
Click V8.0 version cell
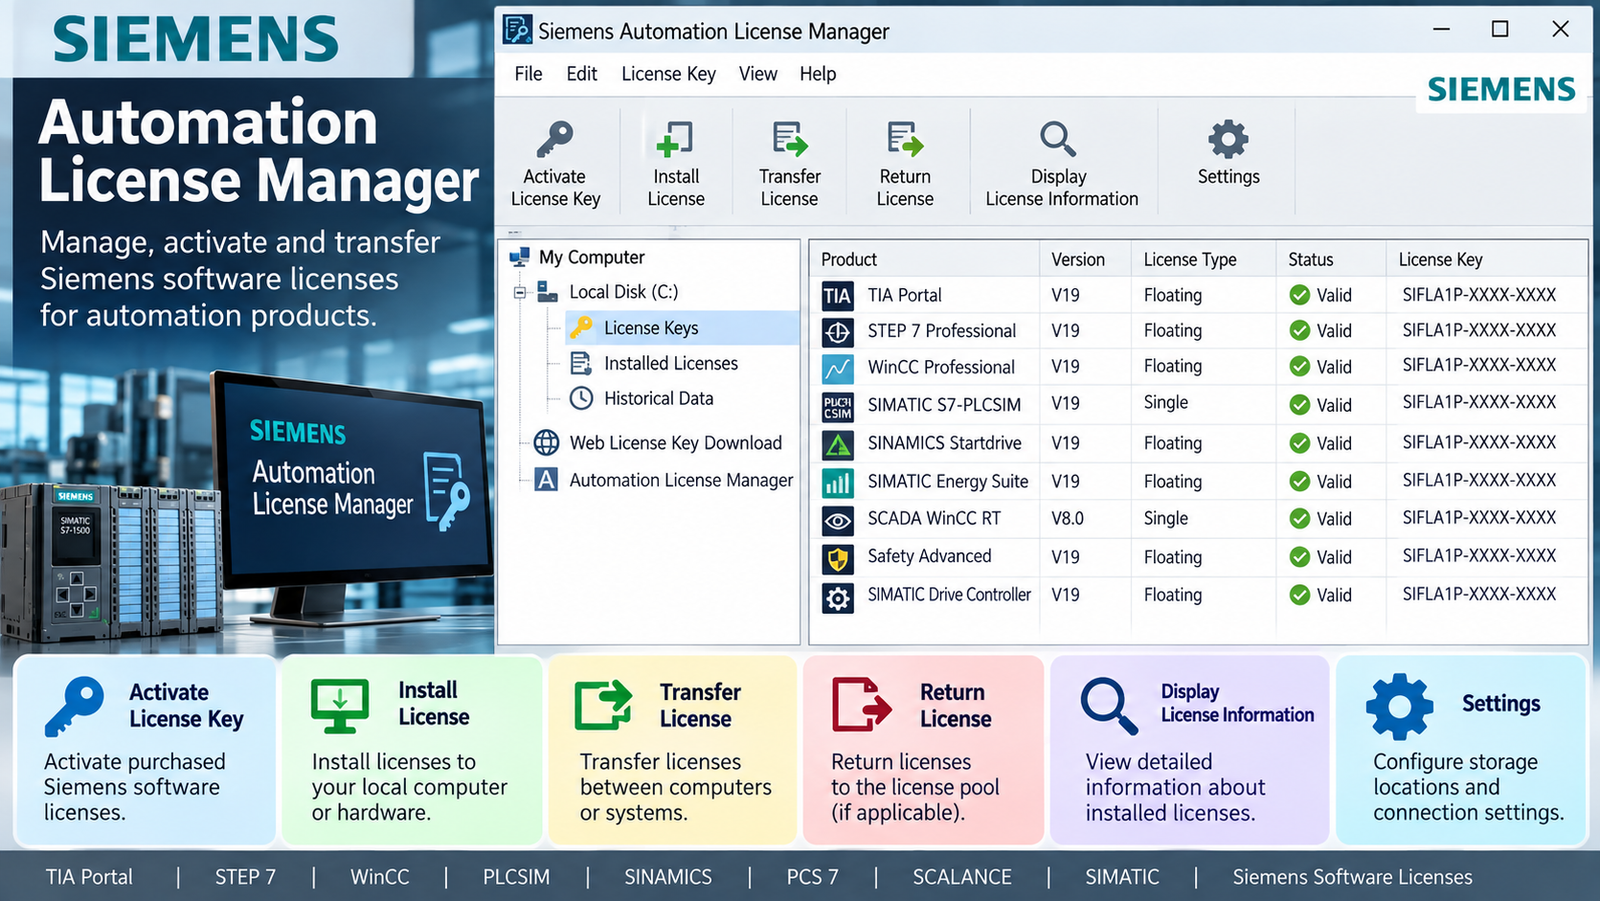(x=1067, y=519)
